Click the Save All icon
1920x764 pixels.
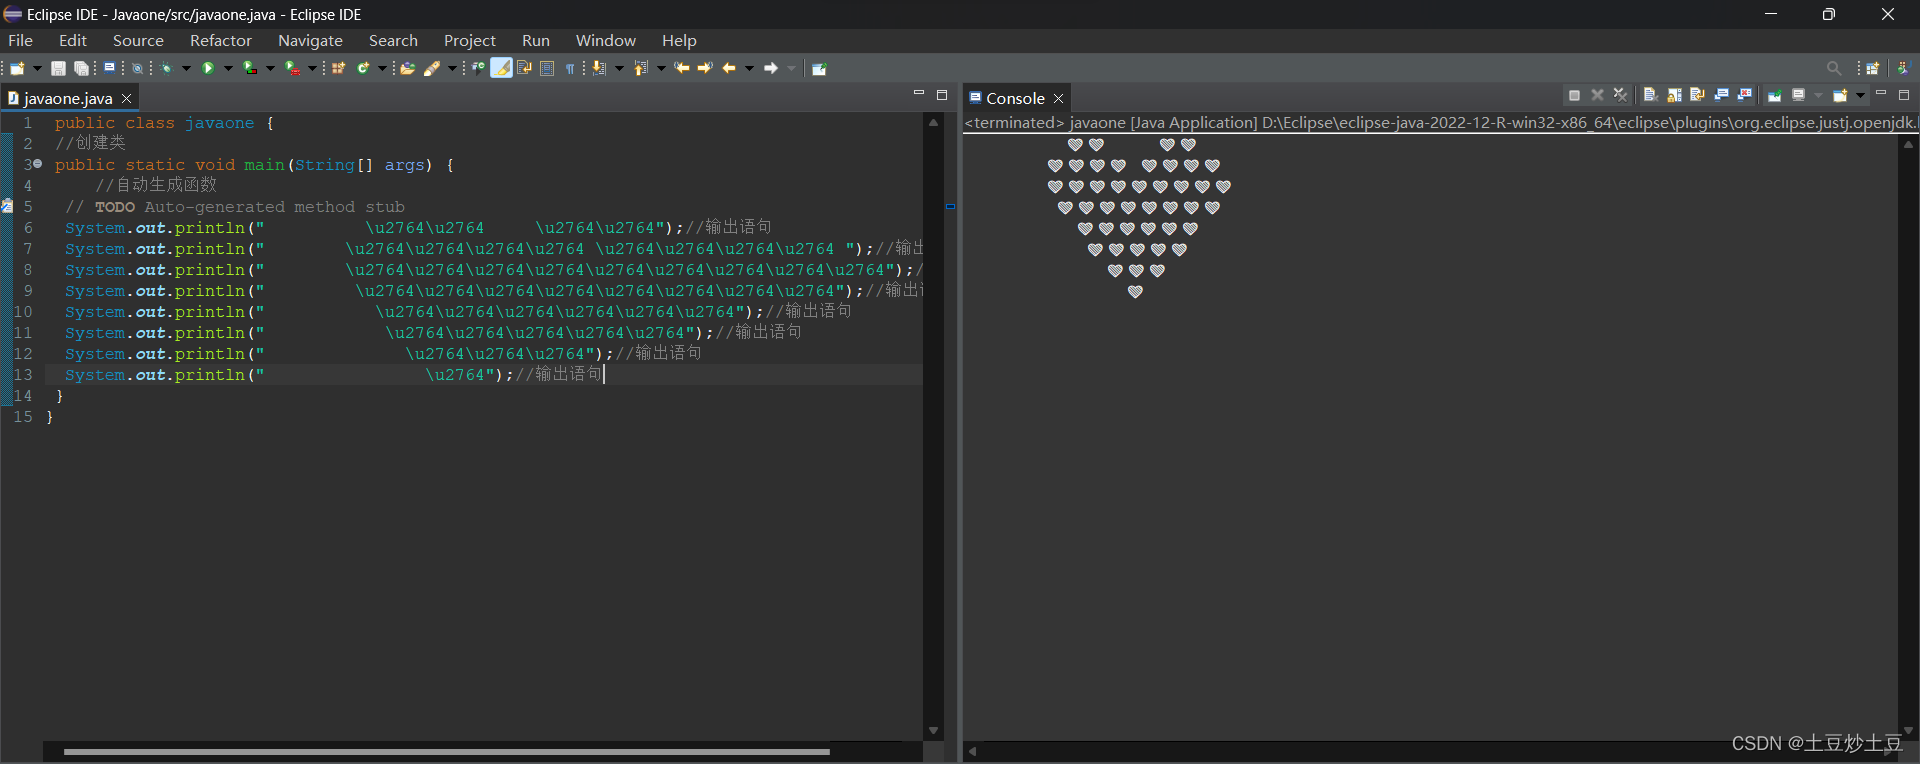pos(81,68)
